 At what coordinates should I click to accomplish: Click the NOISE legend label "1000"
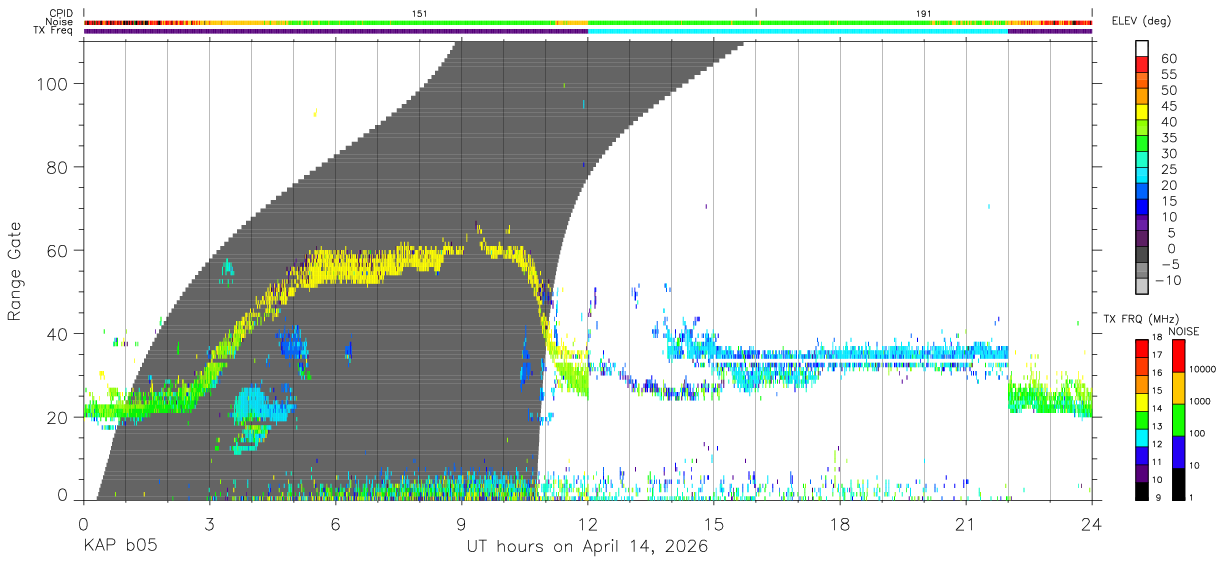pos(1202,402)
